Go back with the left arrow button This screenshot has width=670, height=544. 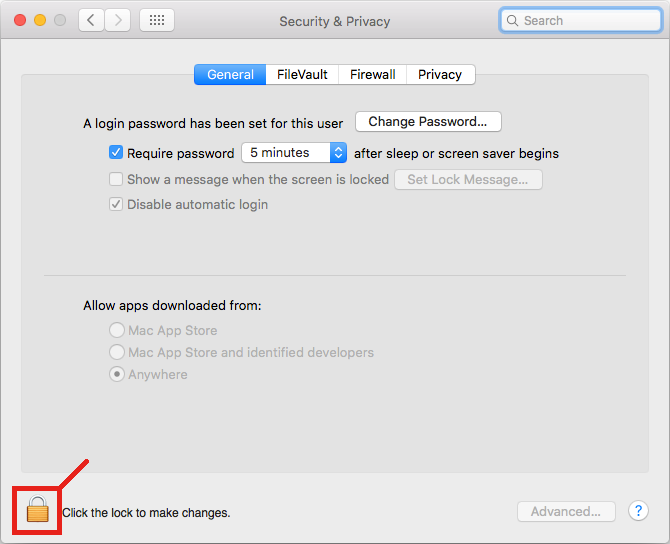click(x=91, y=20)
